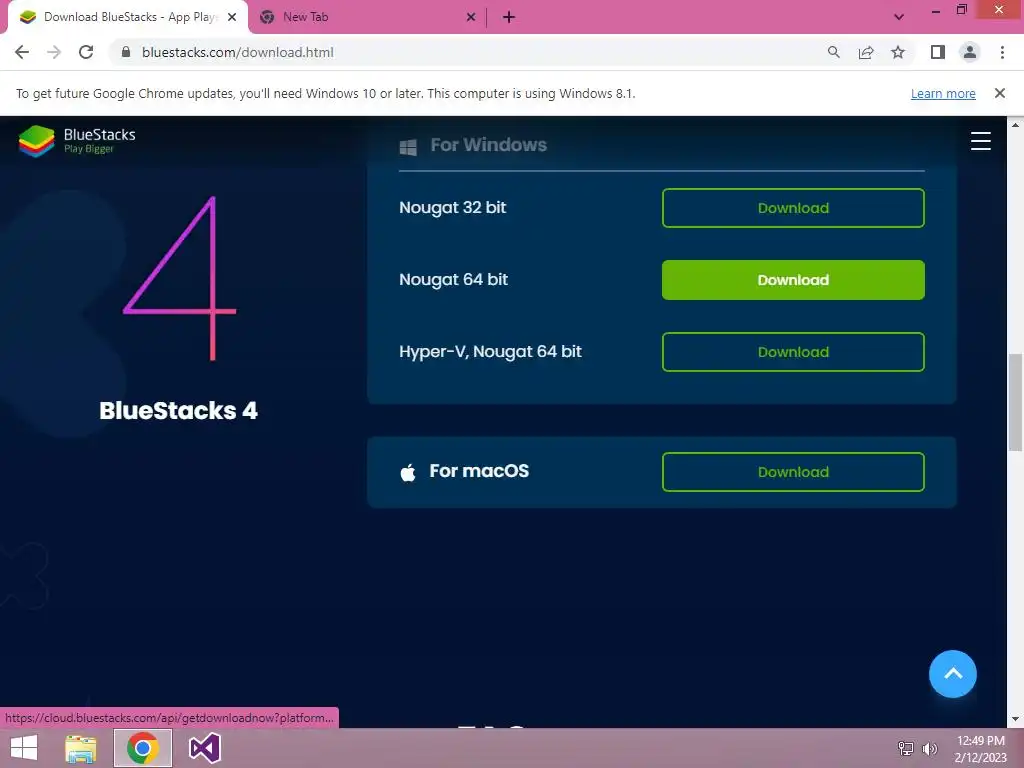The height and width of the screenshot is (768, 1024).
Task: Click the Chrome taskbar icon
Action: click(x=143, y=748)
